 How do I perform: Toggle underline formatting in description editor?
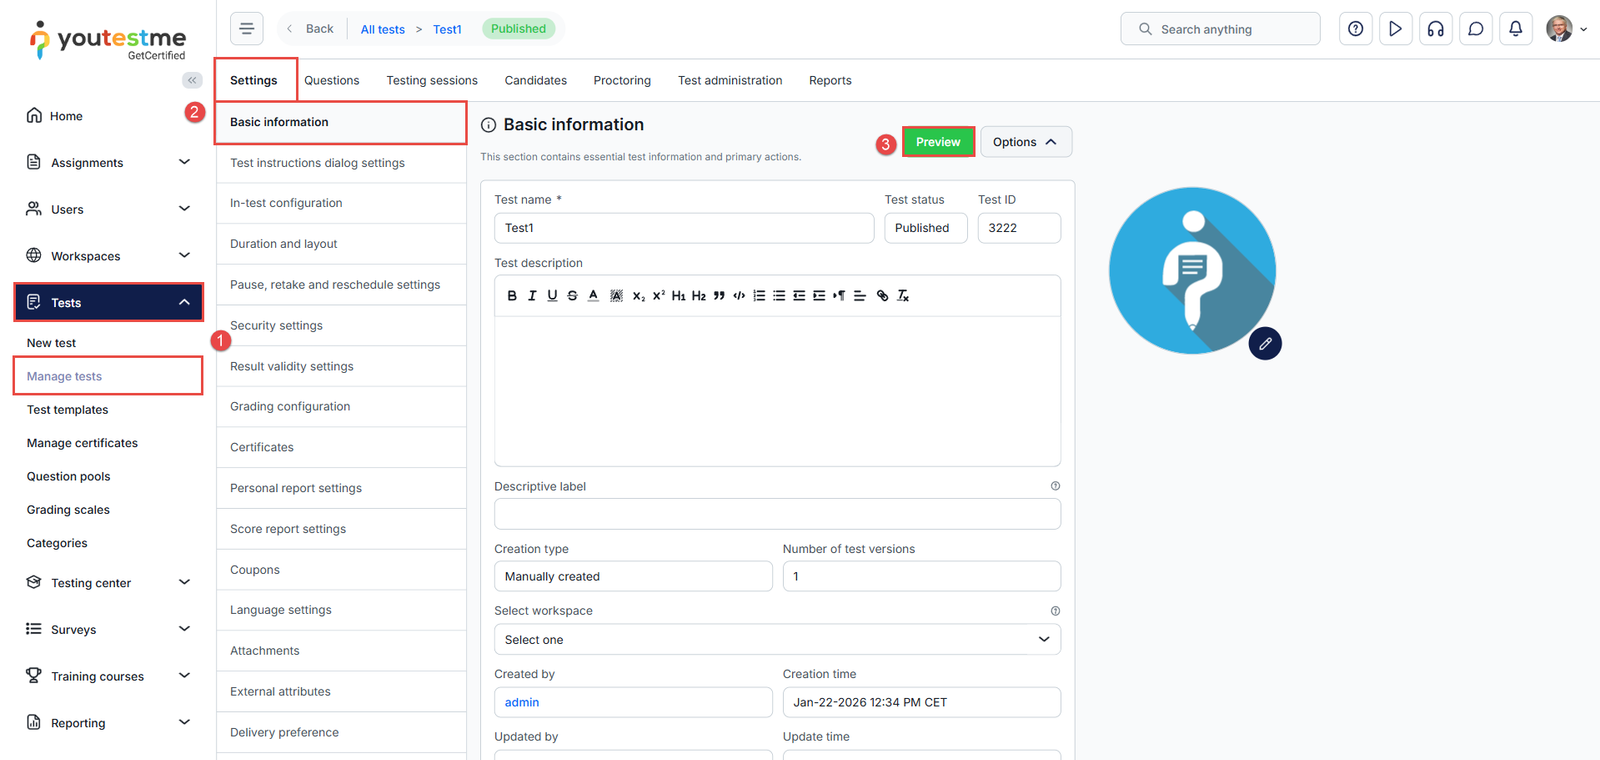tap(552, 296)
